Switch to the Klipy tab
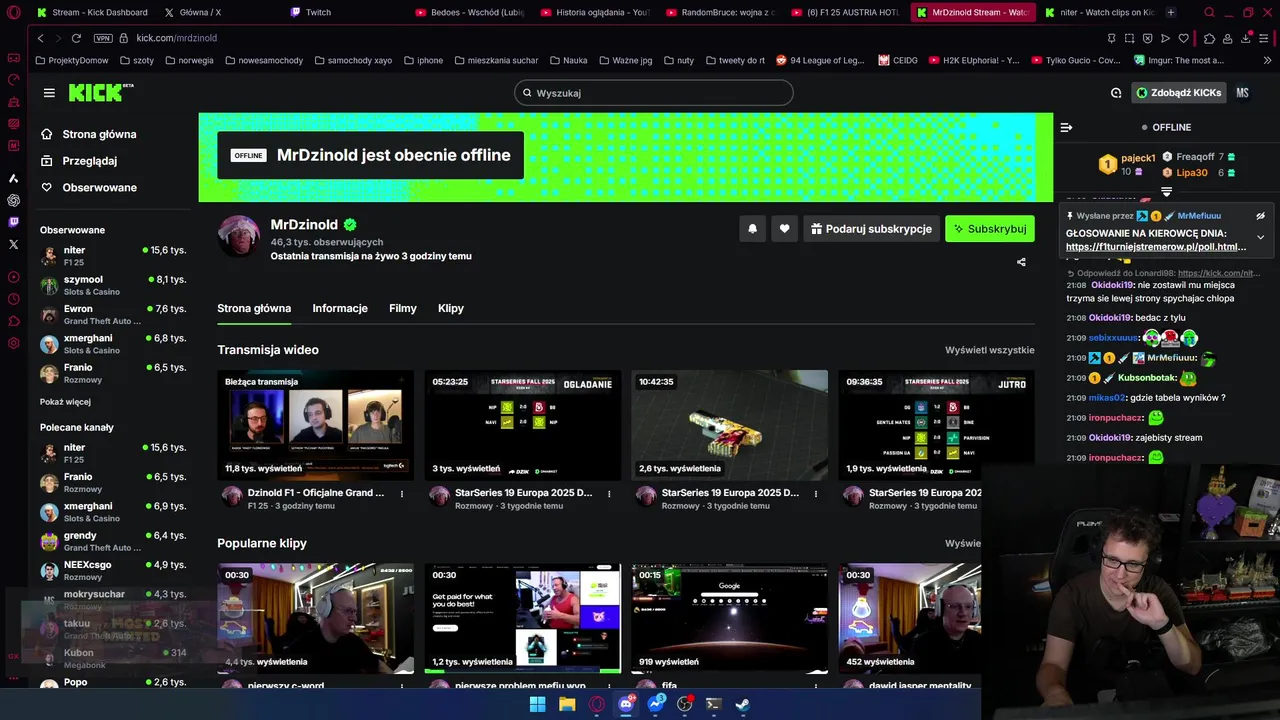The height and width of the screenshot is (720, 1280). [x=451, y=308]
